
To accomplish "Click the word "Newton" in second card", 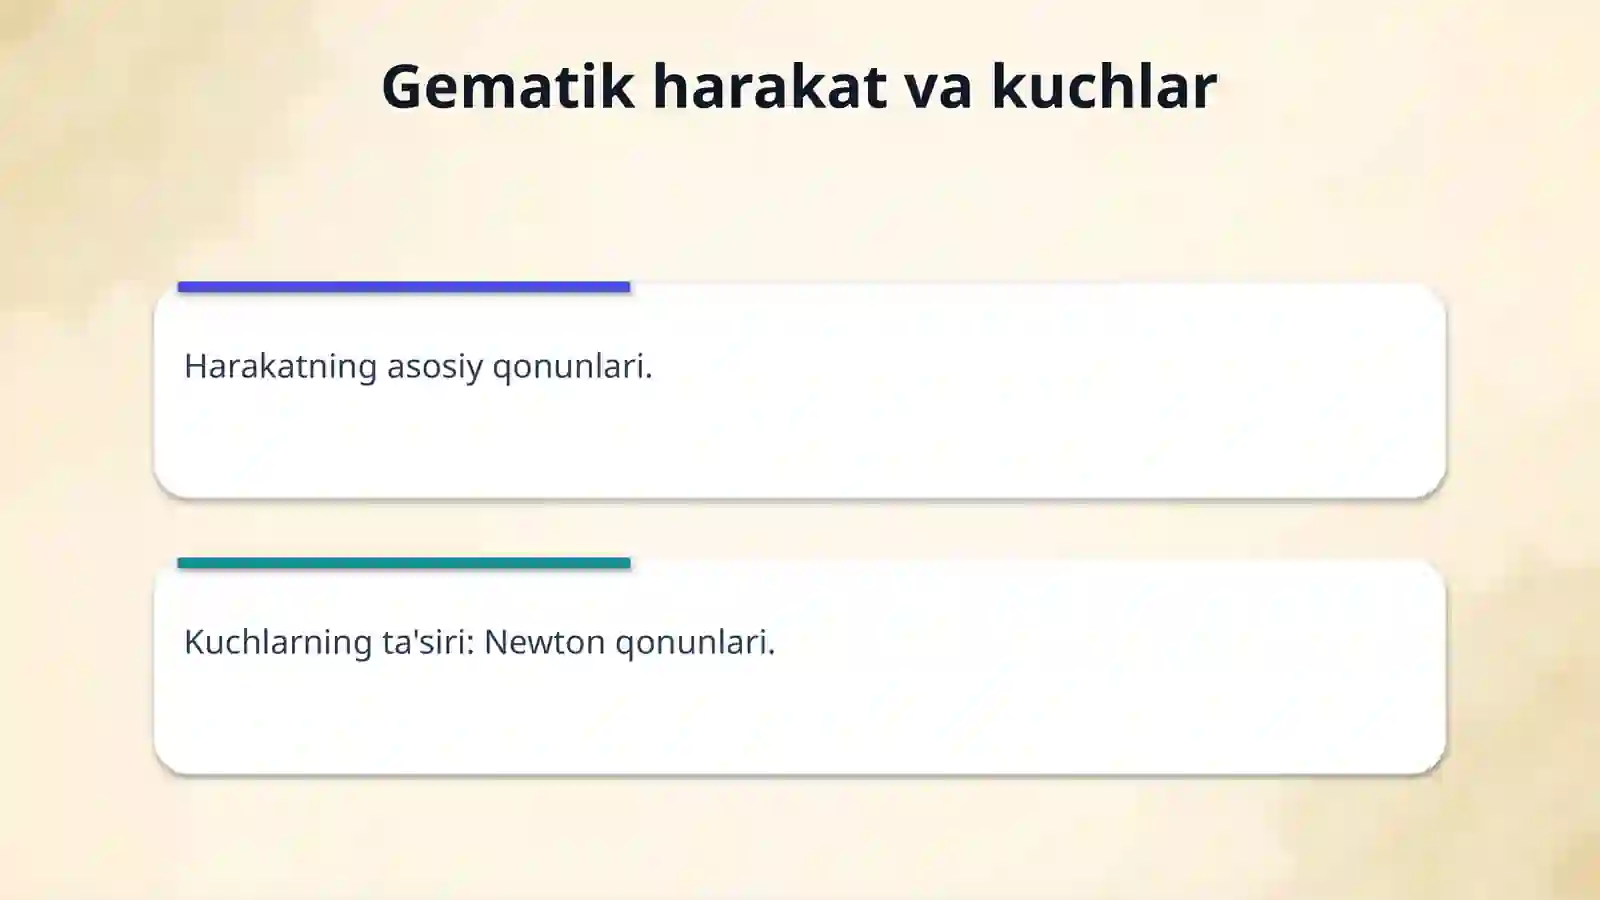I will (x=545, y=642).
